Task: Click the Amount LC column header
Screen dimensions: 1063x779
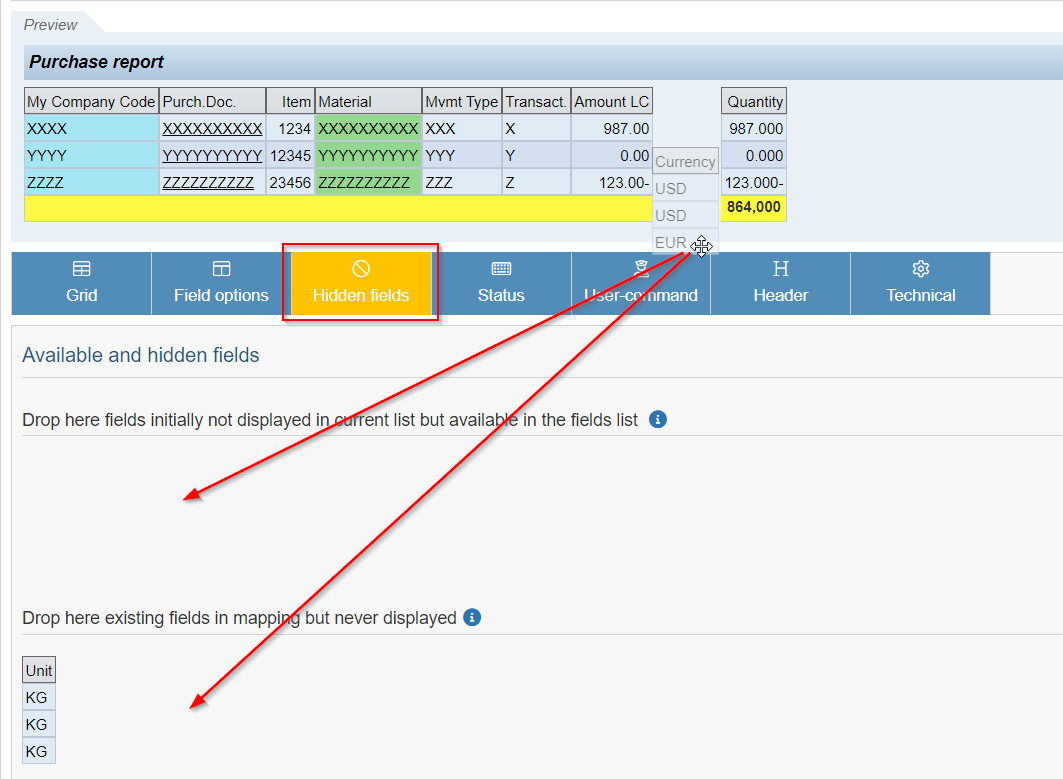Action: [611, 100]
